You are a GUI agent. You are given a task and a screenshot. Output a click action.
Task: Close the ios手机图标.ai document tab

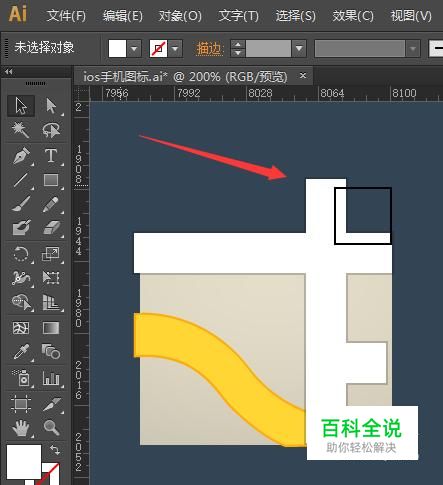303,76
